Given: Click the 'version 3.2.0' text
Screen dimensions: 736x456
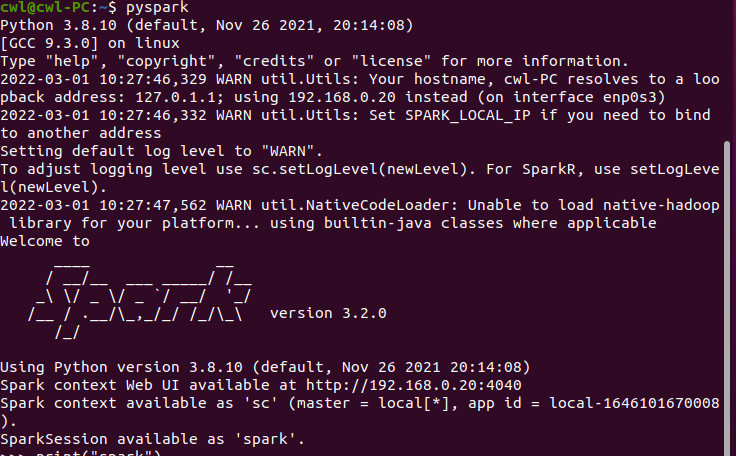Looking at the screenshot, I should 328,313.
